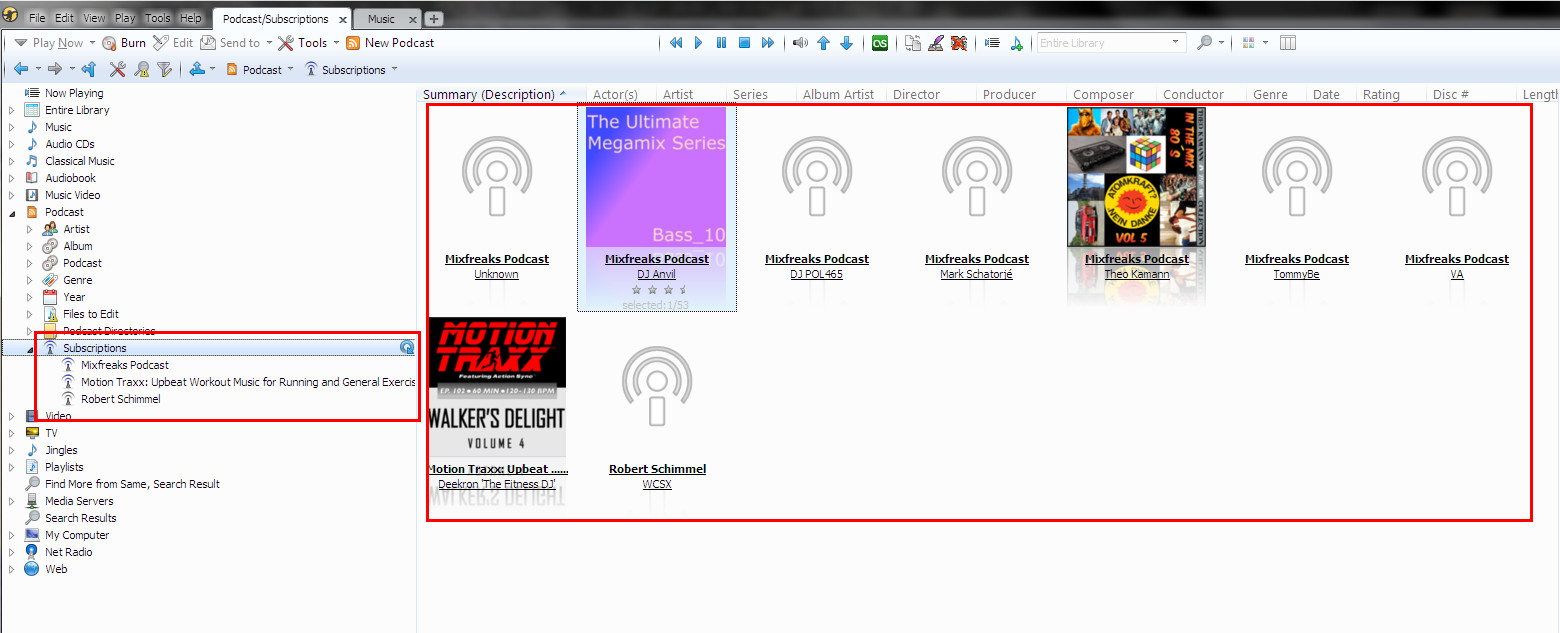Click the New Podcast toolbar button
Viewport: 1560px width, 633px height.
coord(390,43)
